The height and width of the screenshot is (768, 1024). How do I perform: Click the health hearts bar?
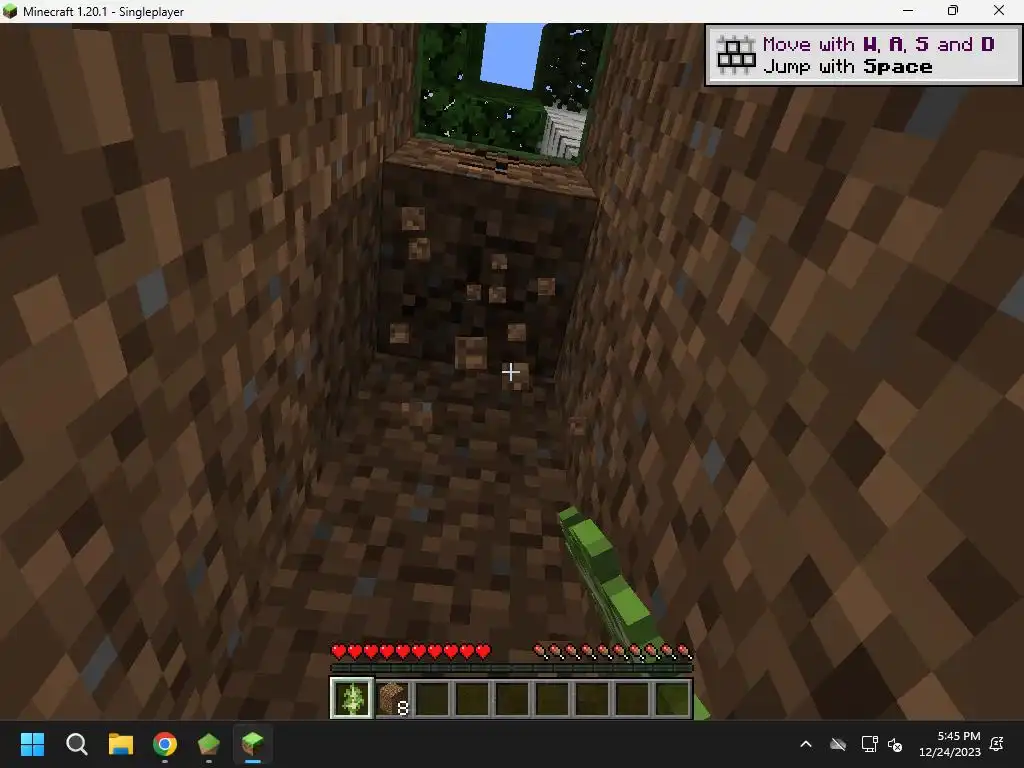(x=411, y=651)
